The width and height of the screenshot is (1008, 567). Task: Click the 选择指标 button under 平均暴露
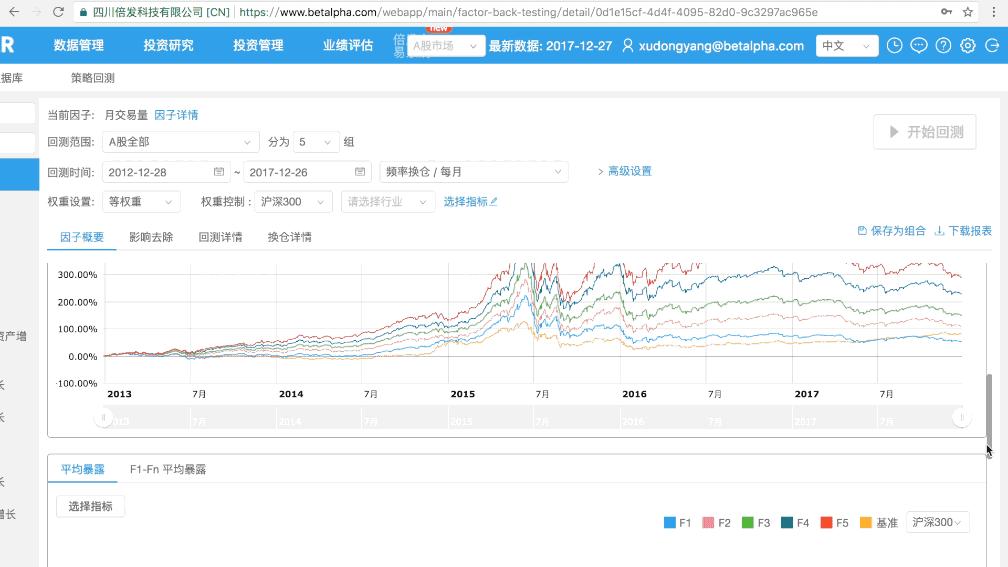click(91, 507)
